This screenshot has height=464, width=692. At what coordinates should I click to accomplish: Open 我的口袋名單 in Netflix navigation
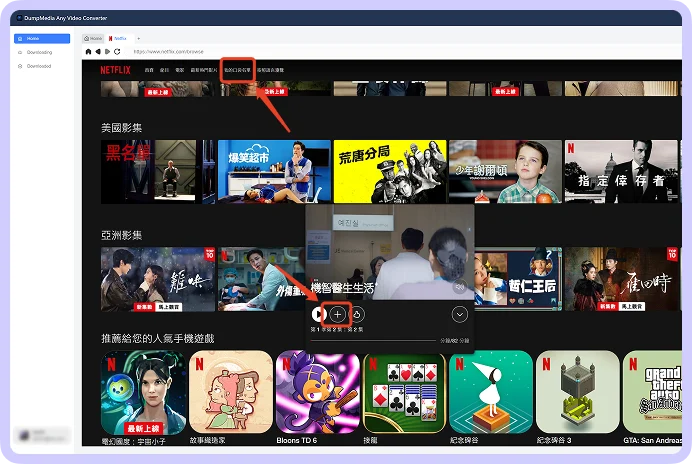pyautogui.click(x=237, y=70)
